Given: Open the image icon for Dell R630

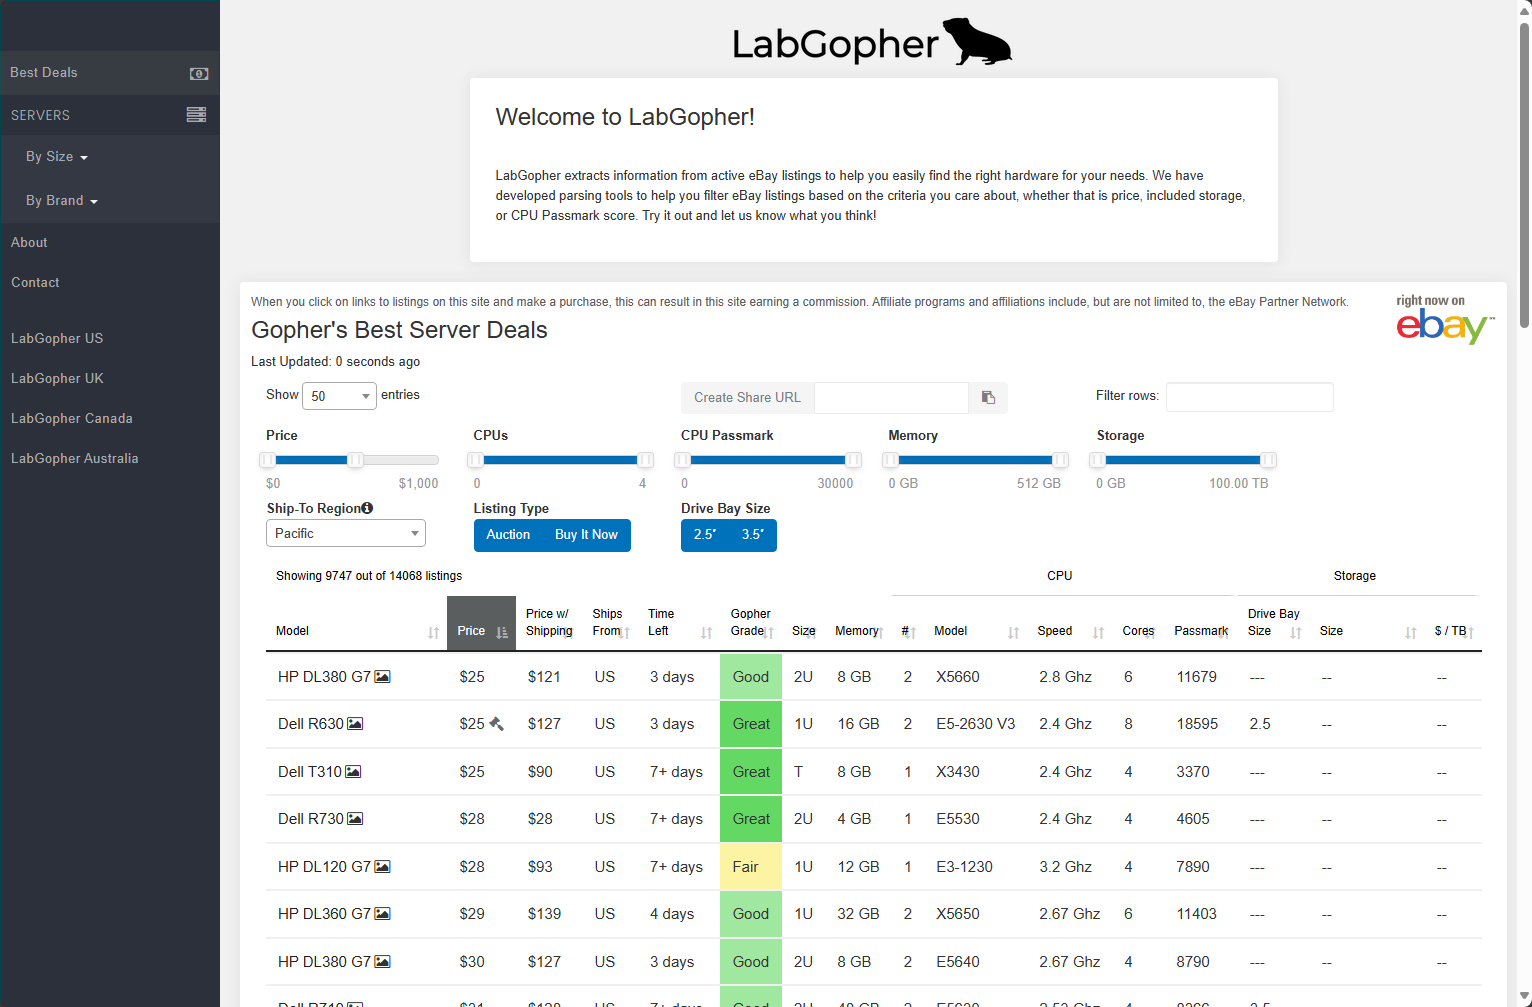Looking at the screenshot, I should tap(355, 724).
